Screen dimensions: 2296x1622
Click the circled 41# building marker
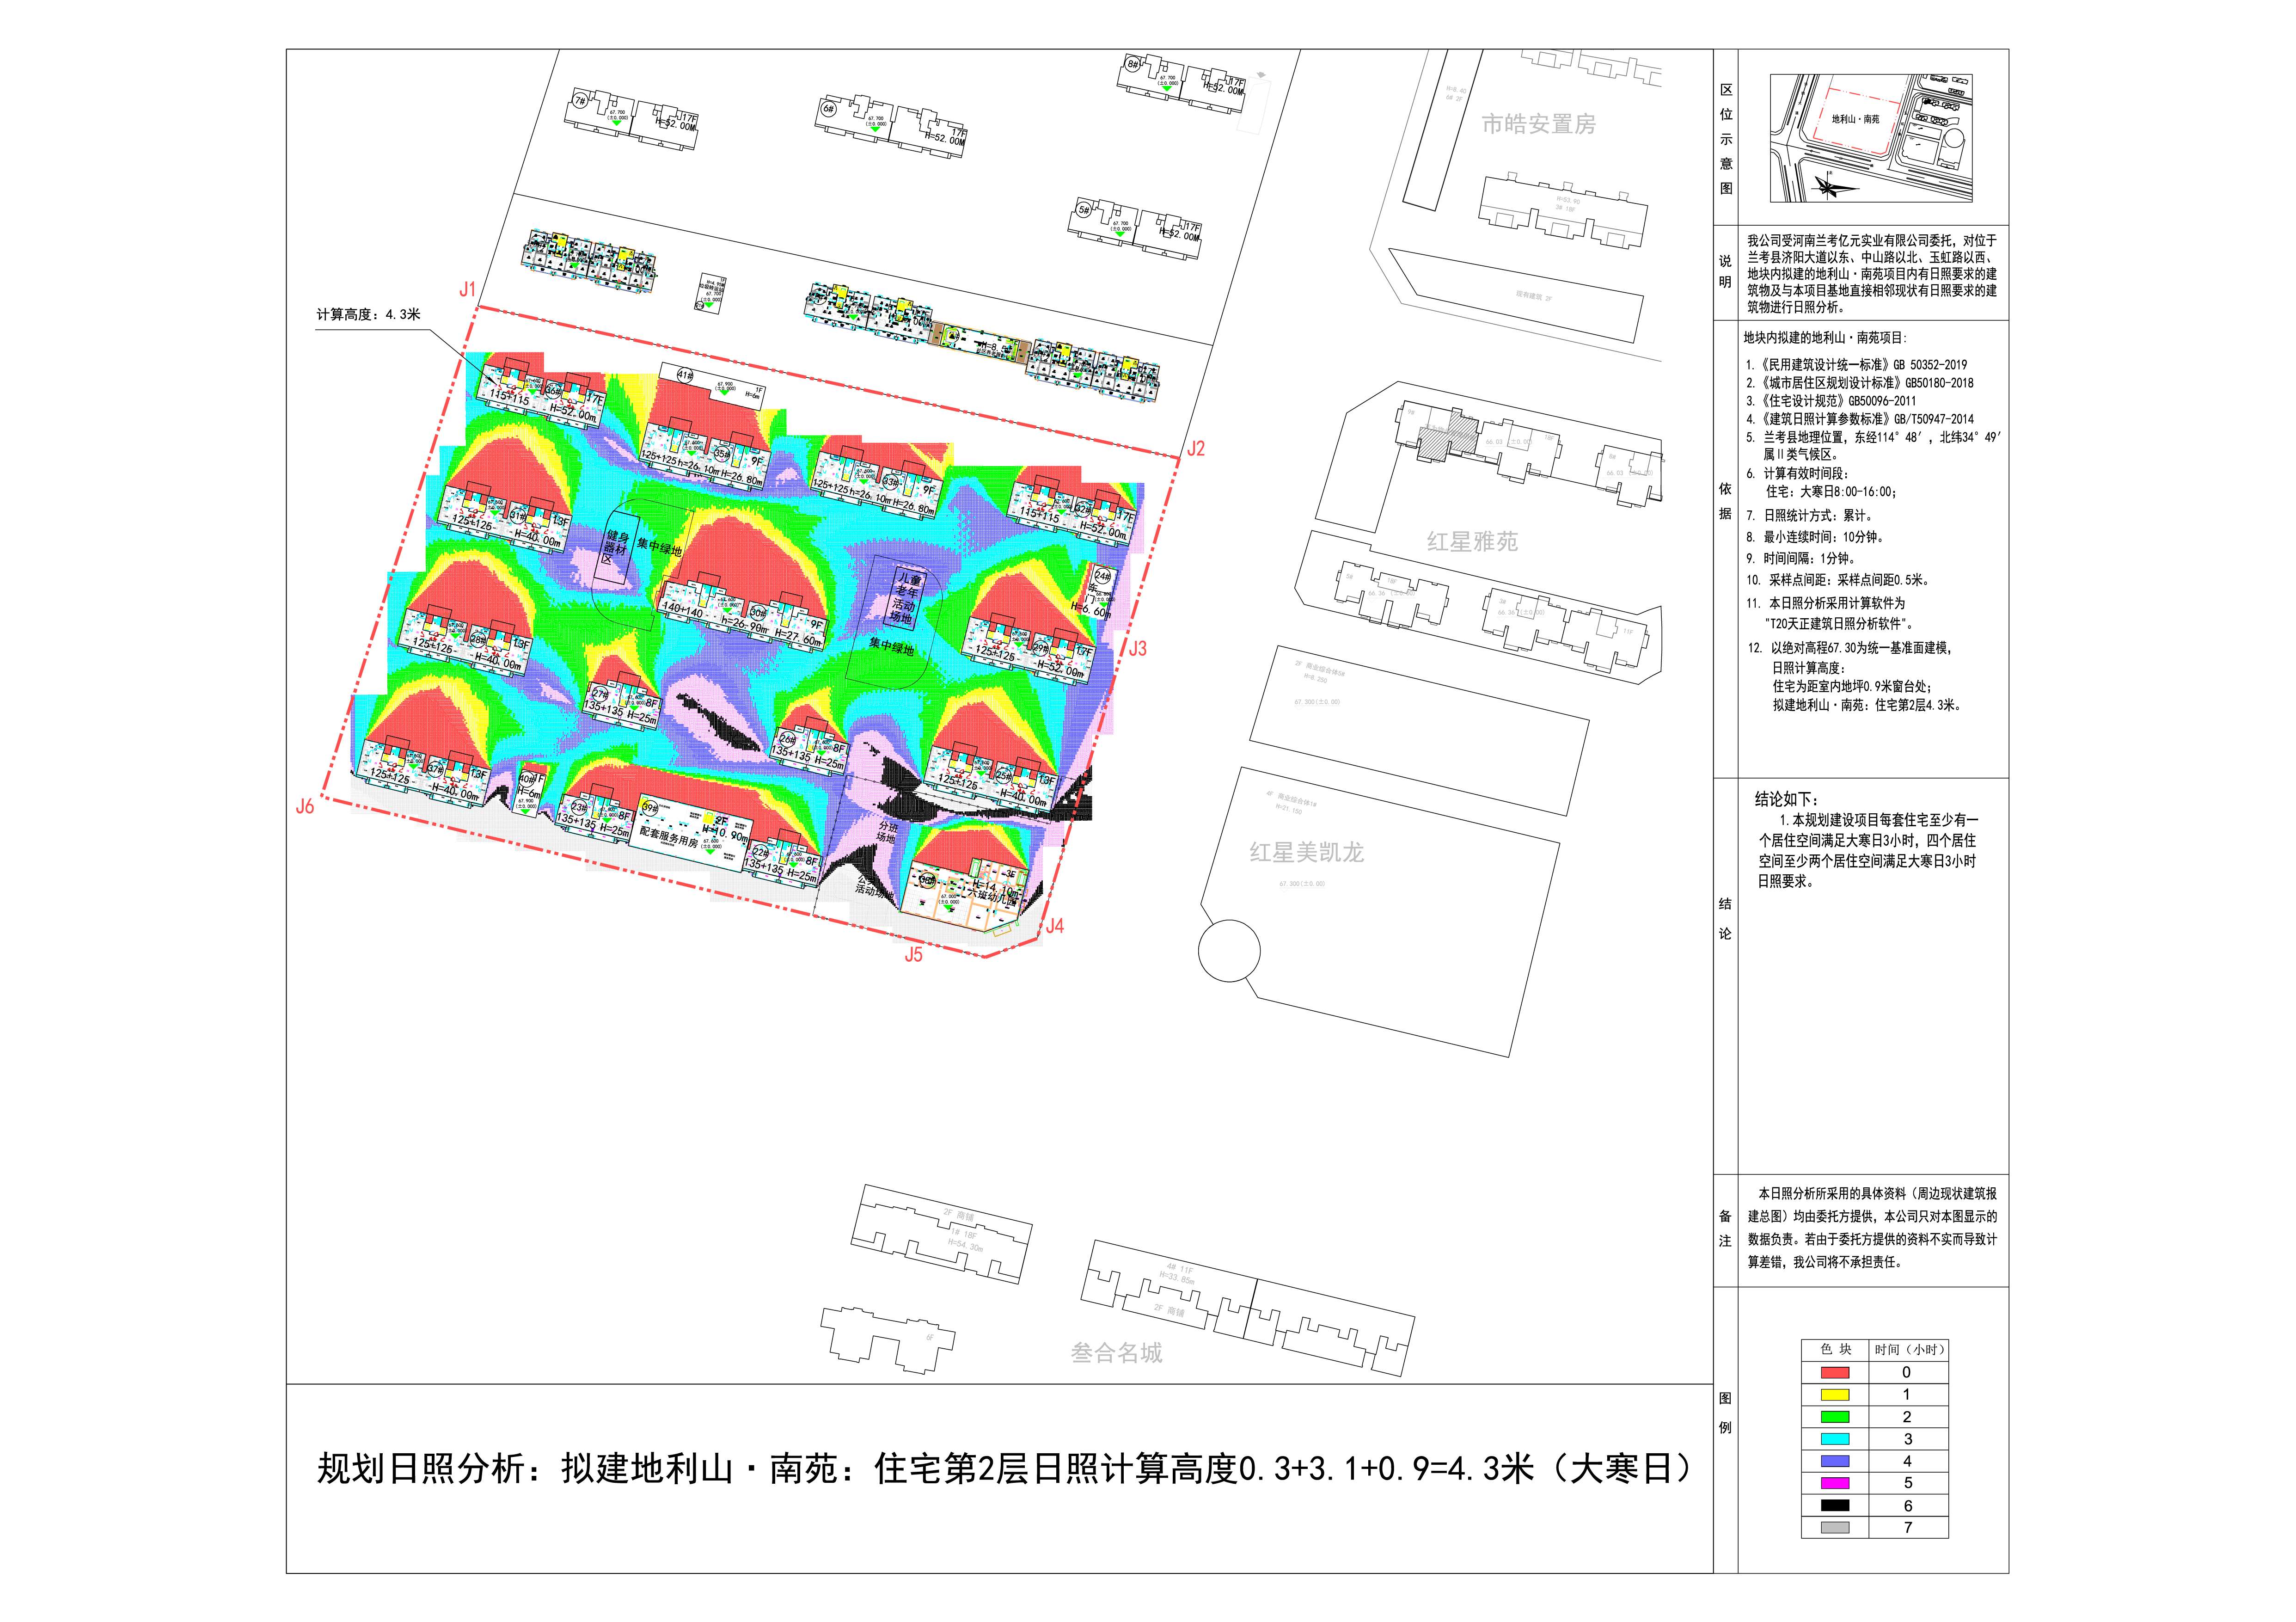pos(685,376)
